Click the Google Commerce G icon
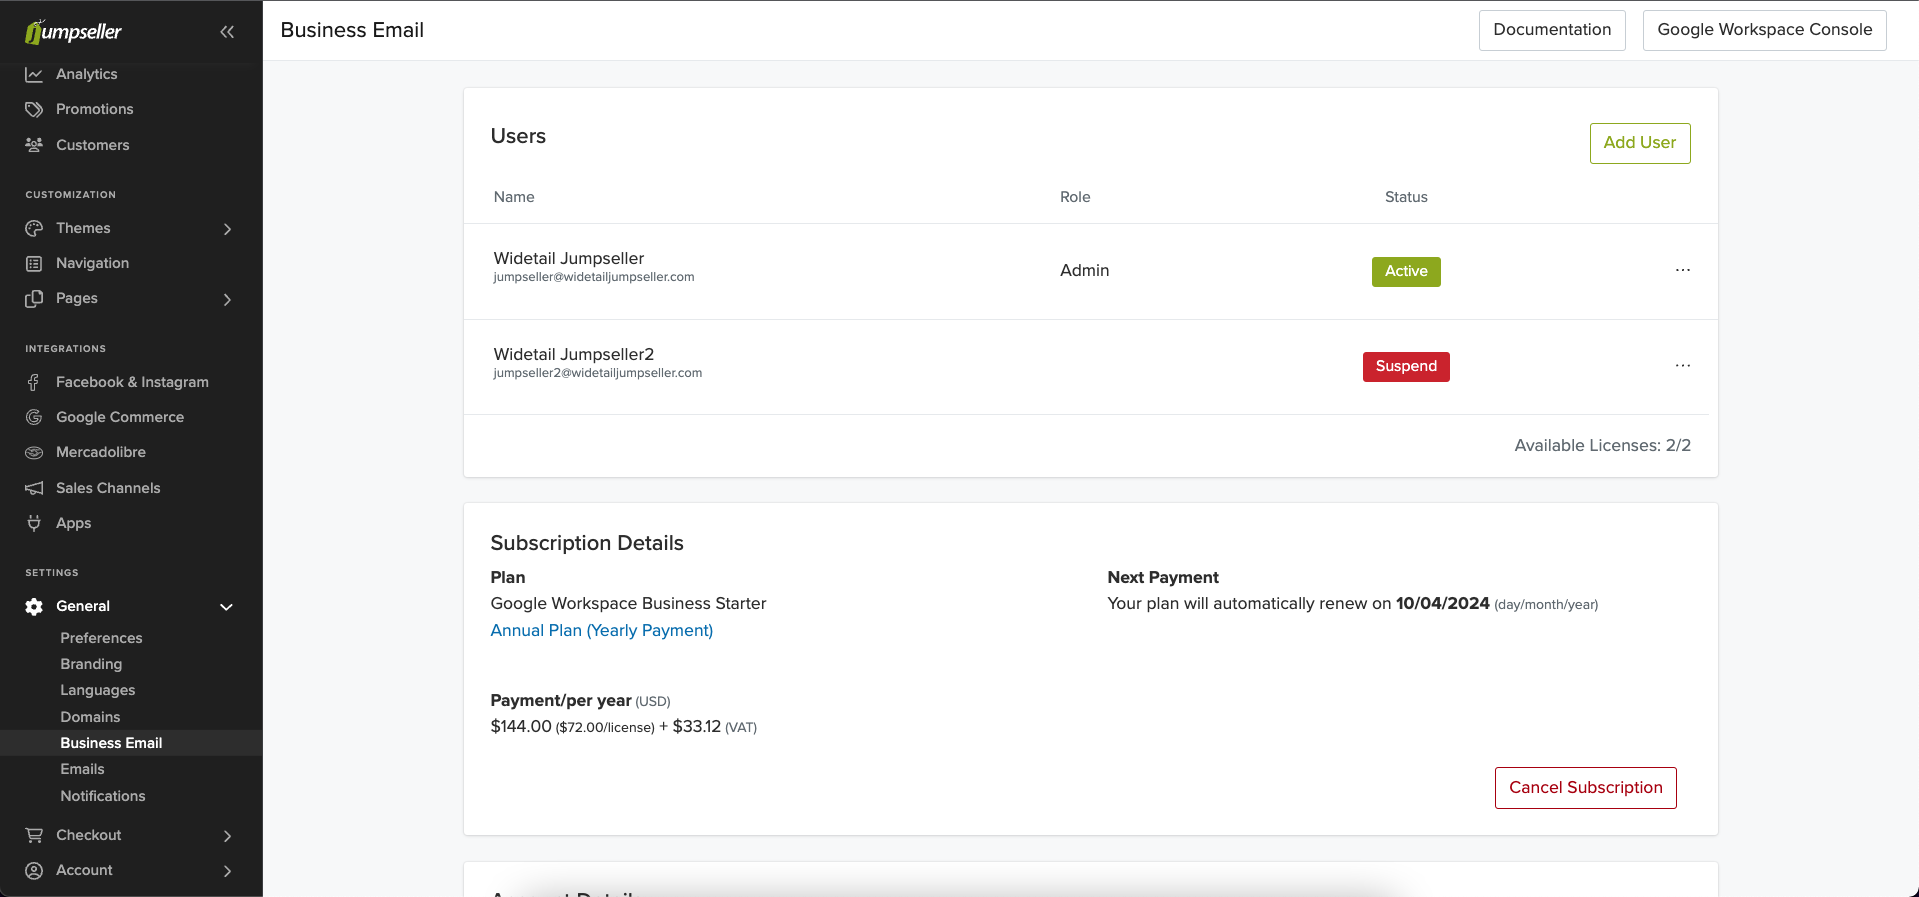The image size is (1919, 897). coord(34,417)
